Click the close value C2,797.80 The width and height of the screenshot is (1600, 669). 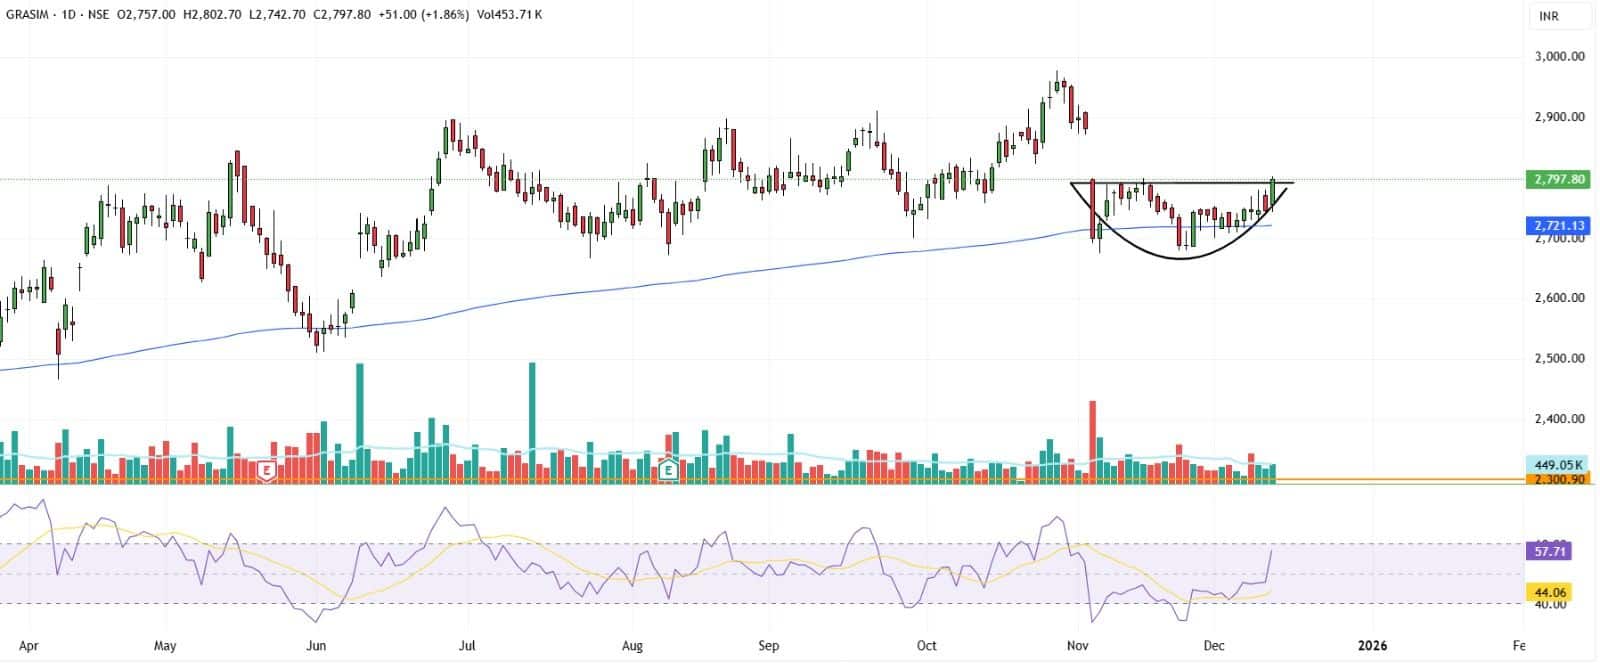[x=342, y=15]
